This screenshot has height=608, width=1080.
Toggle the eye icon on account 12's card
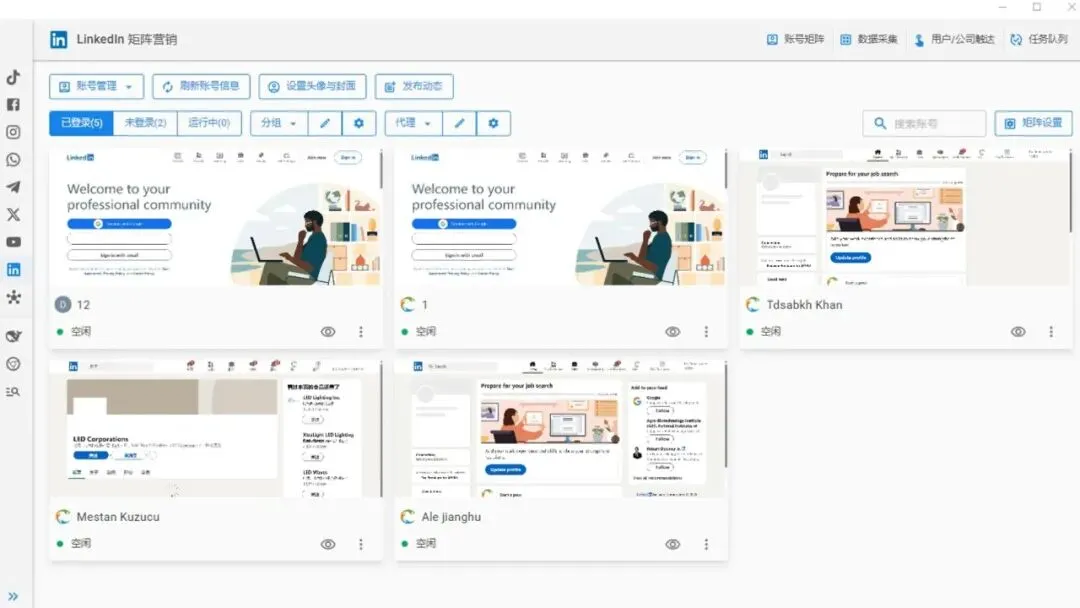(x=328, y=332)
